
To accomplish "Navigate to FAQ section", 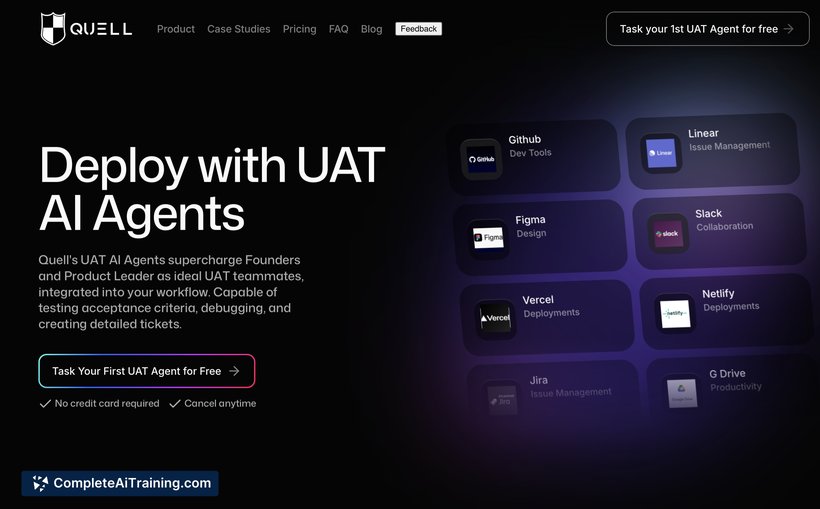I will pos(338,29).
